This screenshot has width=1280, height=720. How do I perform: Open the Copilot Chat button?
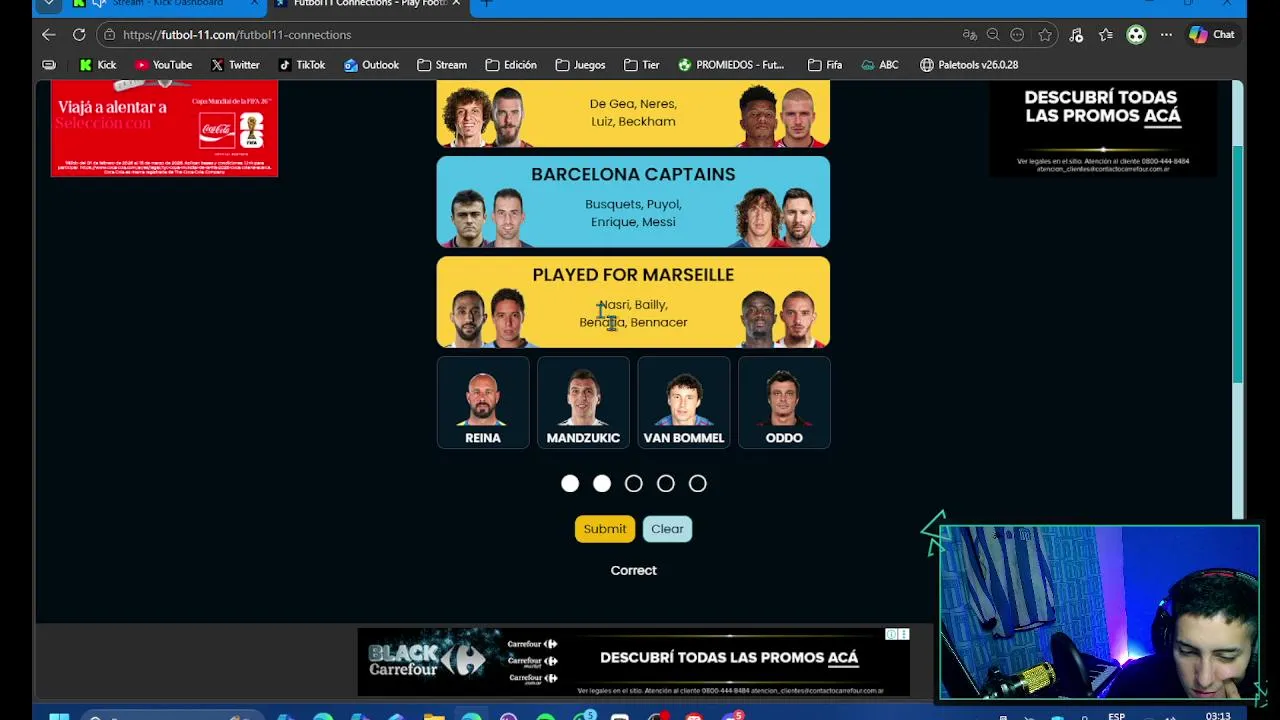pyautogui.click(x=1212, y=34)
